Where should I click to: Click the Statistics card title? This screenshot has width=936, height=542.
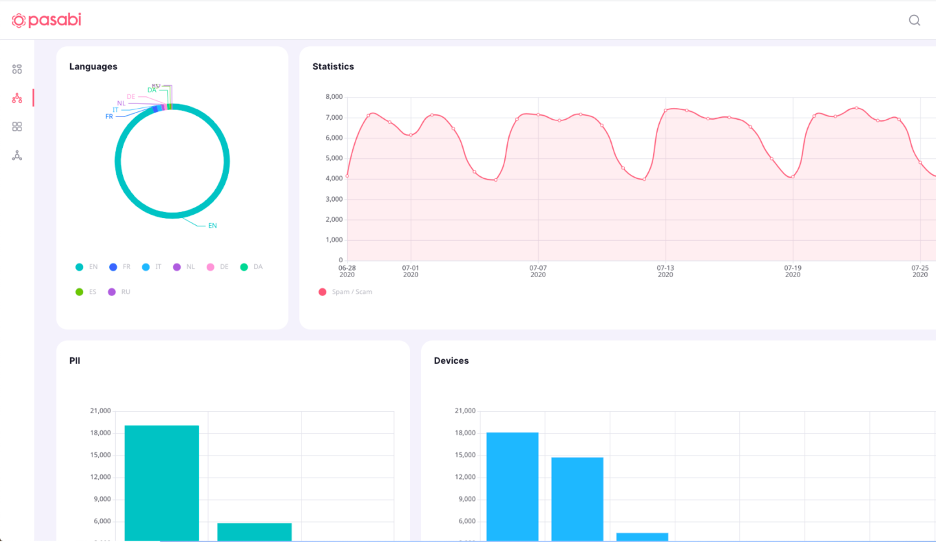tap(333, 66)
